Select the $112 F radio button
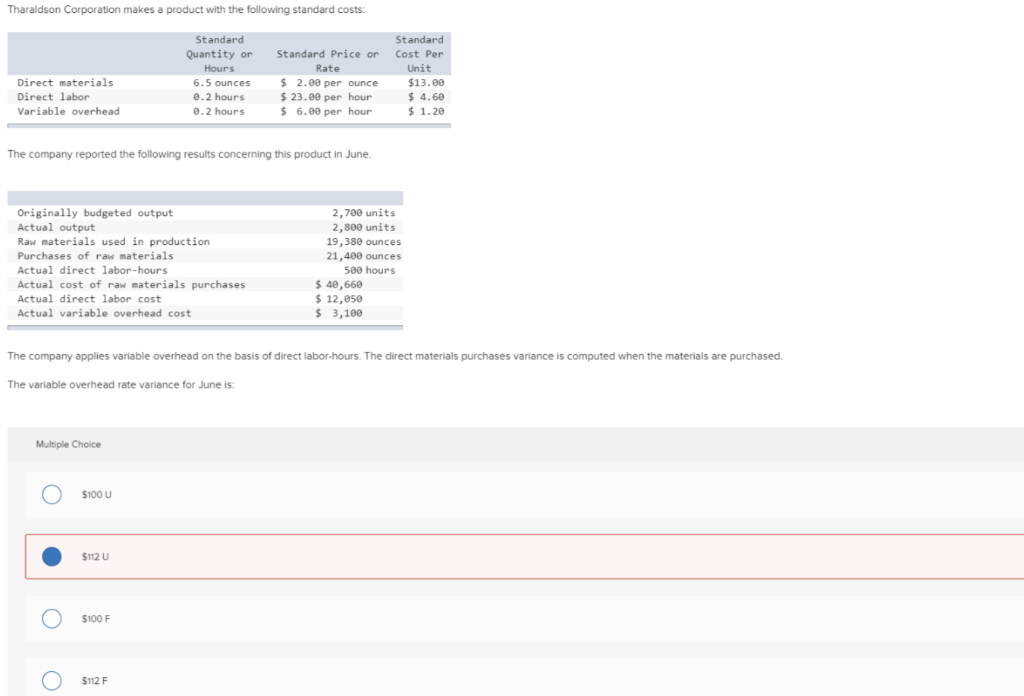This screenshot has width=1024, height=696. 52,680
